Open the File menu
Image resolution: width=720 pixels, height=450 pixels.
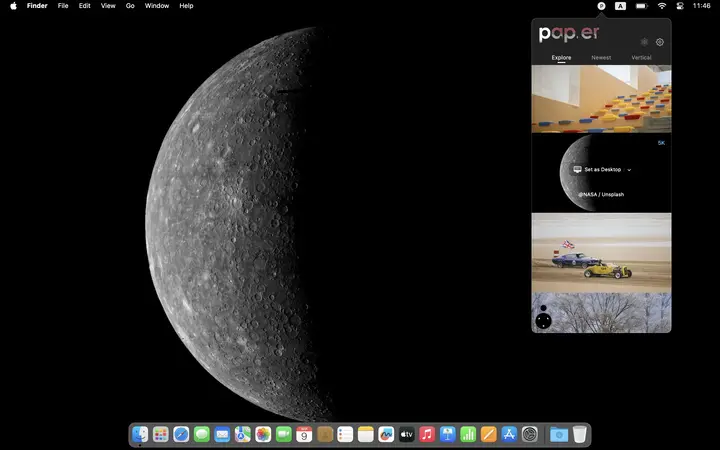point(63,6)
